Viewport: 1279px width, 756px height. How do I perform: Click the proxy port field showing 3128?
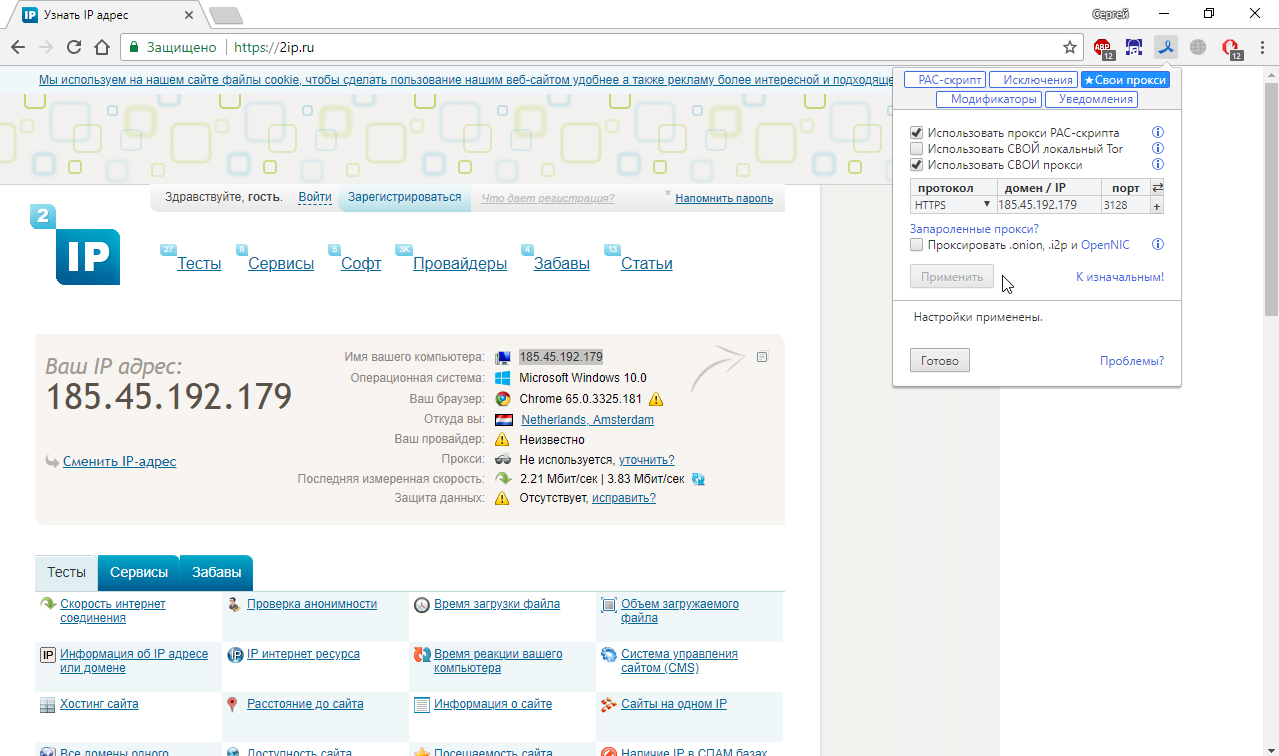[1125, 205]
